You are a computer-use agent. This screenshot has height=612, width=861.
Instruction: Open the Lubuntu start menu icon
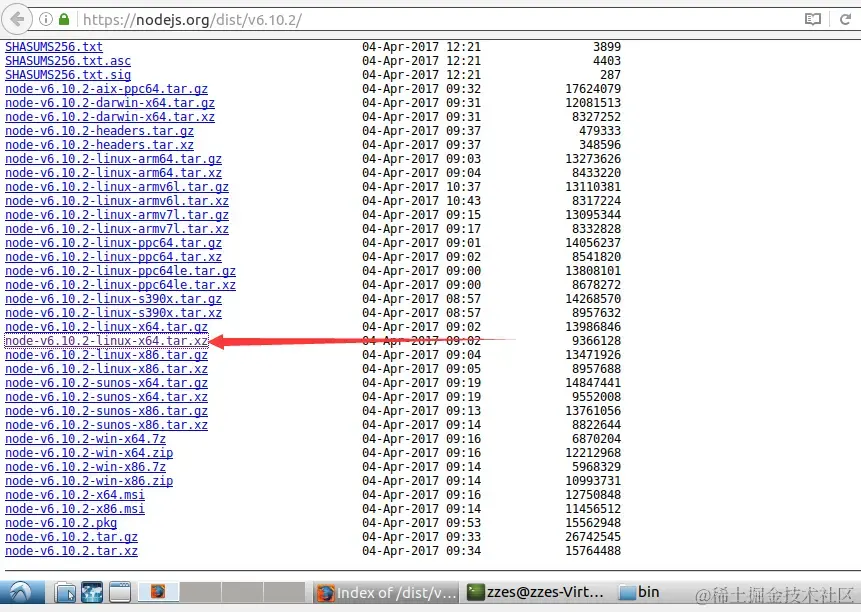point(21,592)
